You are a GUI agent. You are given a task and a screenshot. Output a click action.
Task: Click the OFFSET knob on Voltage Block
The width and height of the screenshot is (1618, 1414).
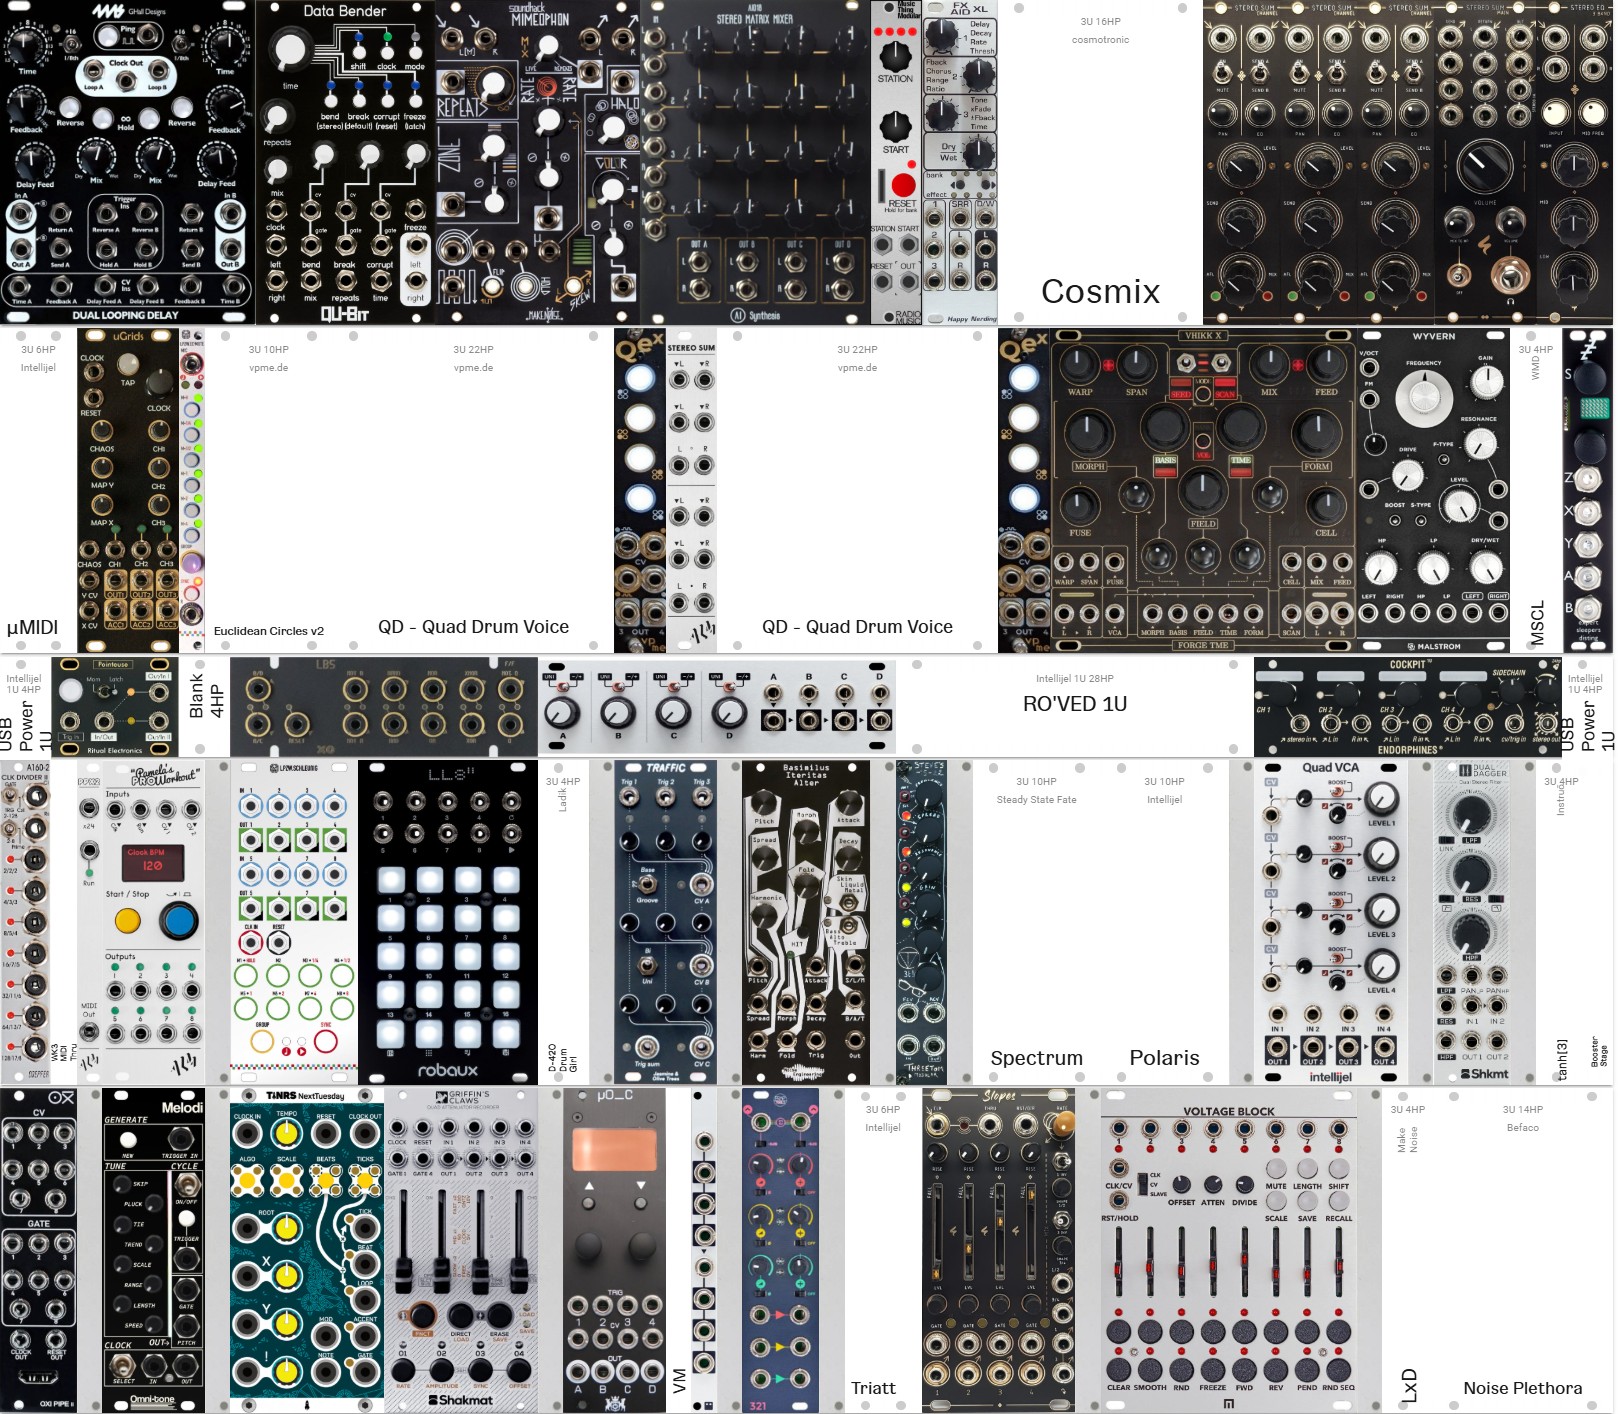[1181, 1185]
